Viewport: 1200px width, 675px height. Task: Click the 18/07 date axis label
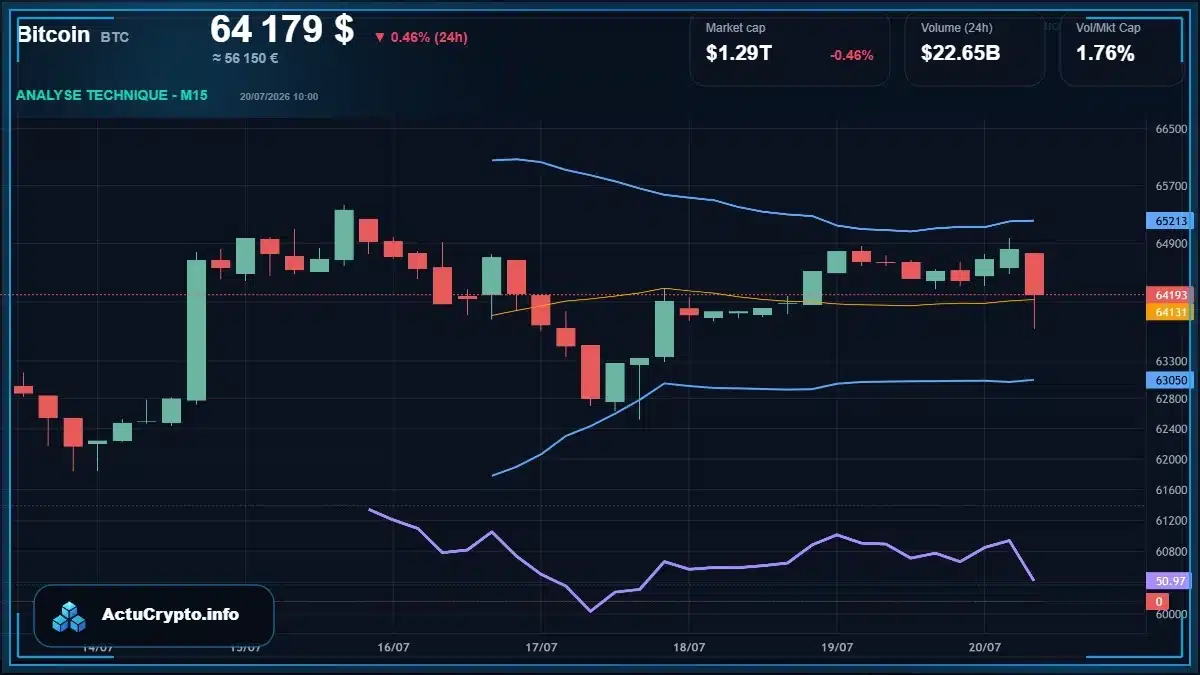(x=689, y=648)
